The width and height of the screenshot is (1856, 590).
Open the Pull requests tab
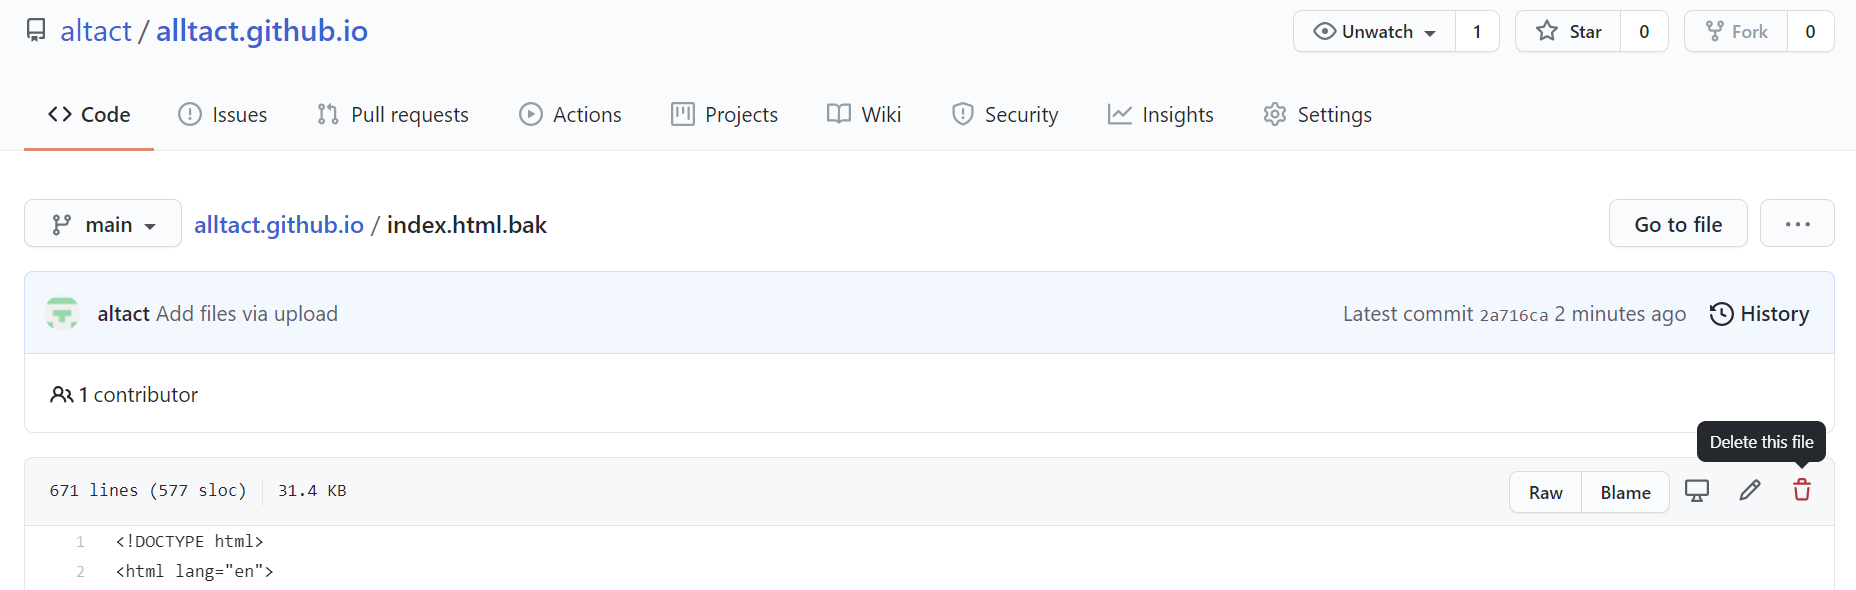(x=392, y=114)
